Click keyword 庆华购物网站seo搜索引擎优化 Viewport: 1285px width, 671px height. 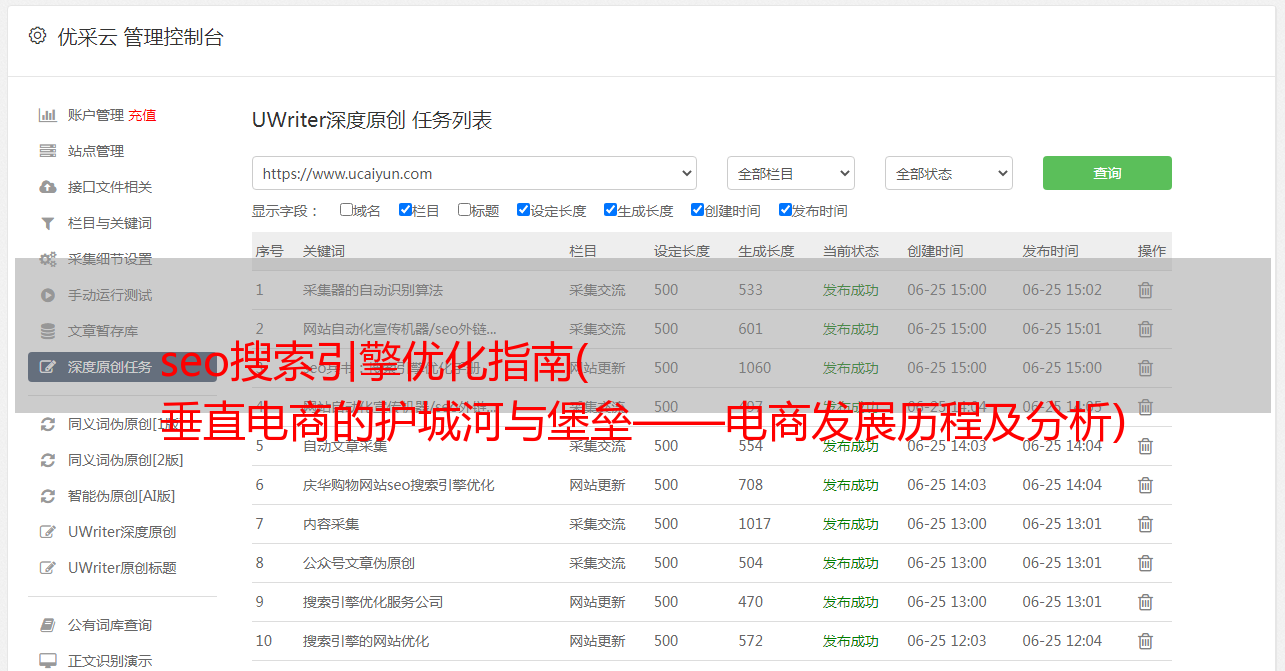[399, 485]
